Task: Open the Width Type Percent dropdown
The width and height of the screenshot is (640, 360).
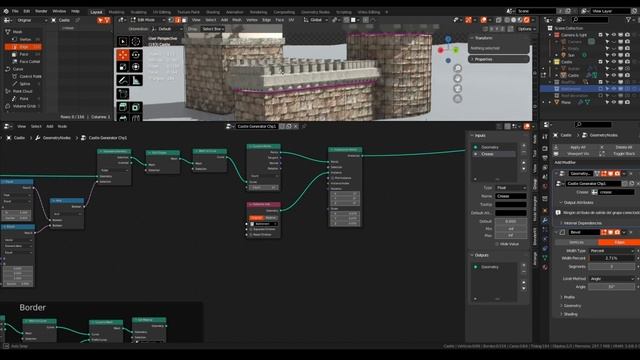Action: (x=612, y=251)
